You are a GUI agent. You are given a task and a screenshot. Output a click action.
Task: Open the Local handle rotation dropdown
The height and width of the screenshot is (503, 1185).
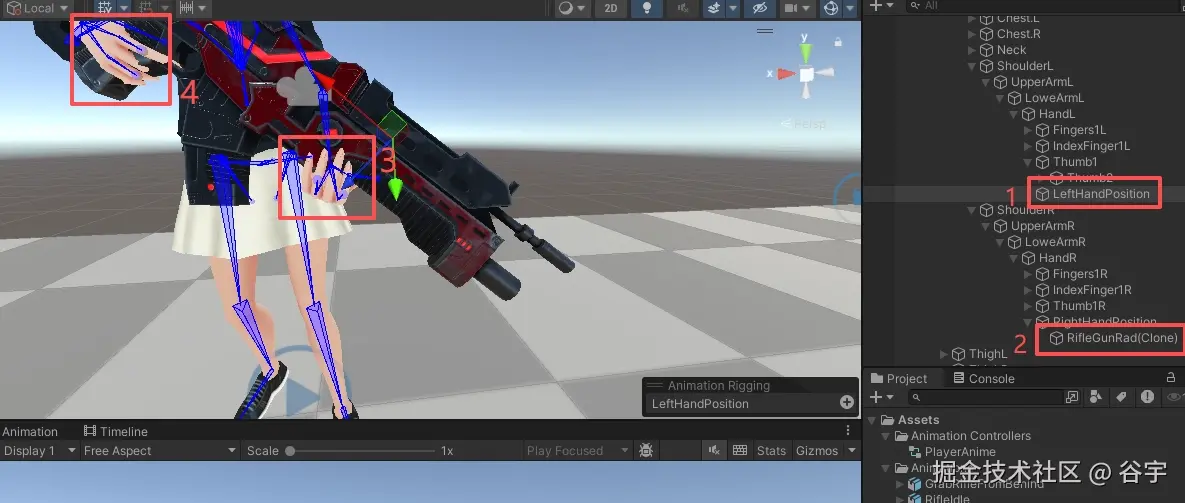click(x=36, y=8)
